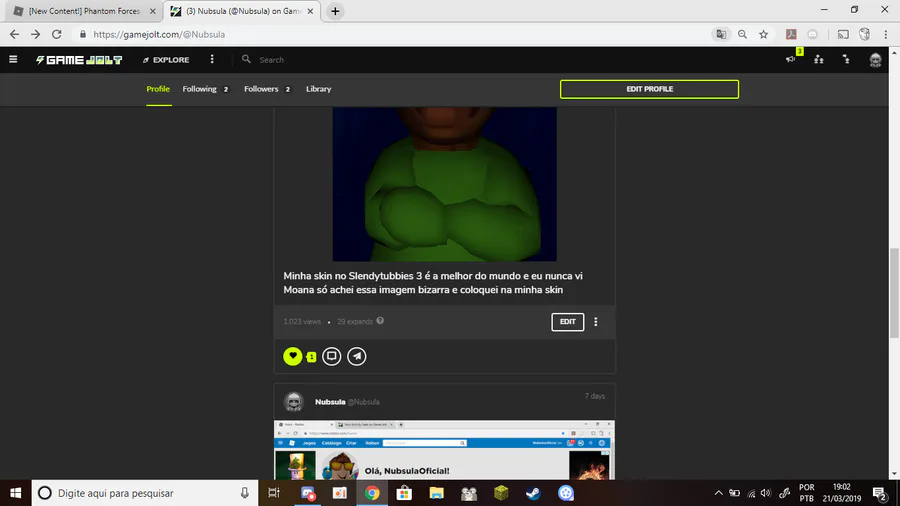The width and height of the screenshot is (900, 506).
Task: Bookmark this page with the star icon
Action: (x=763, y=34)
